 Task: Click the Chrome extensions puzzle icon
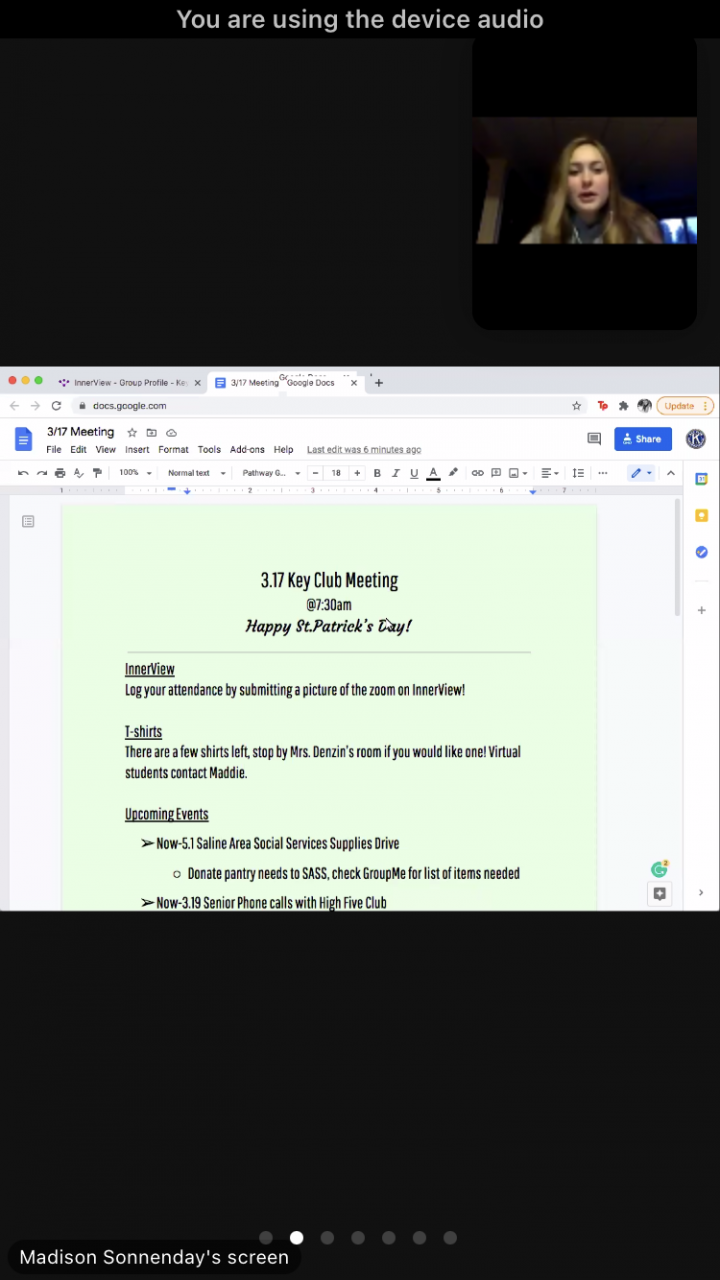click(624, 406)
